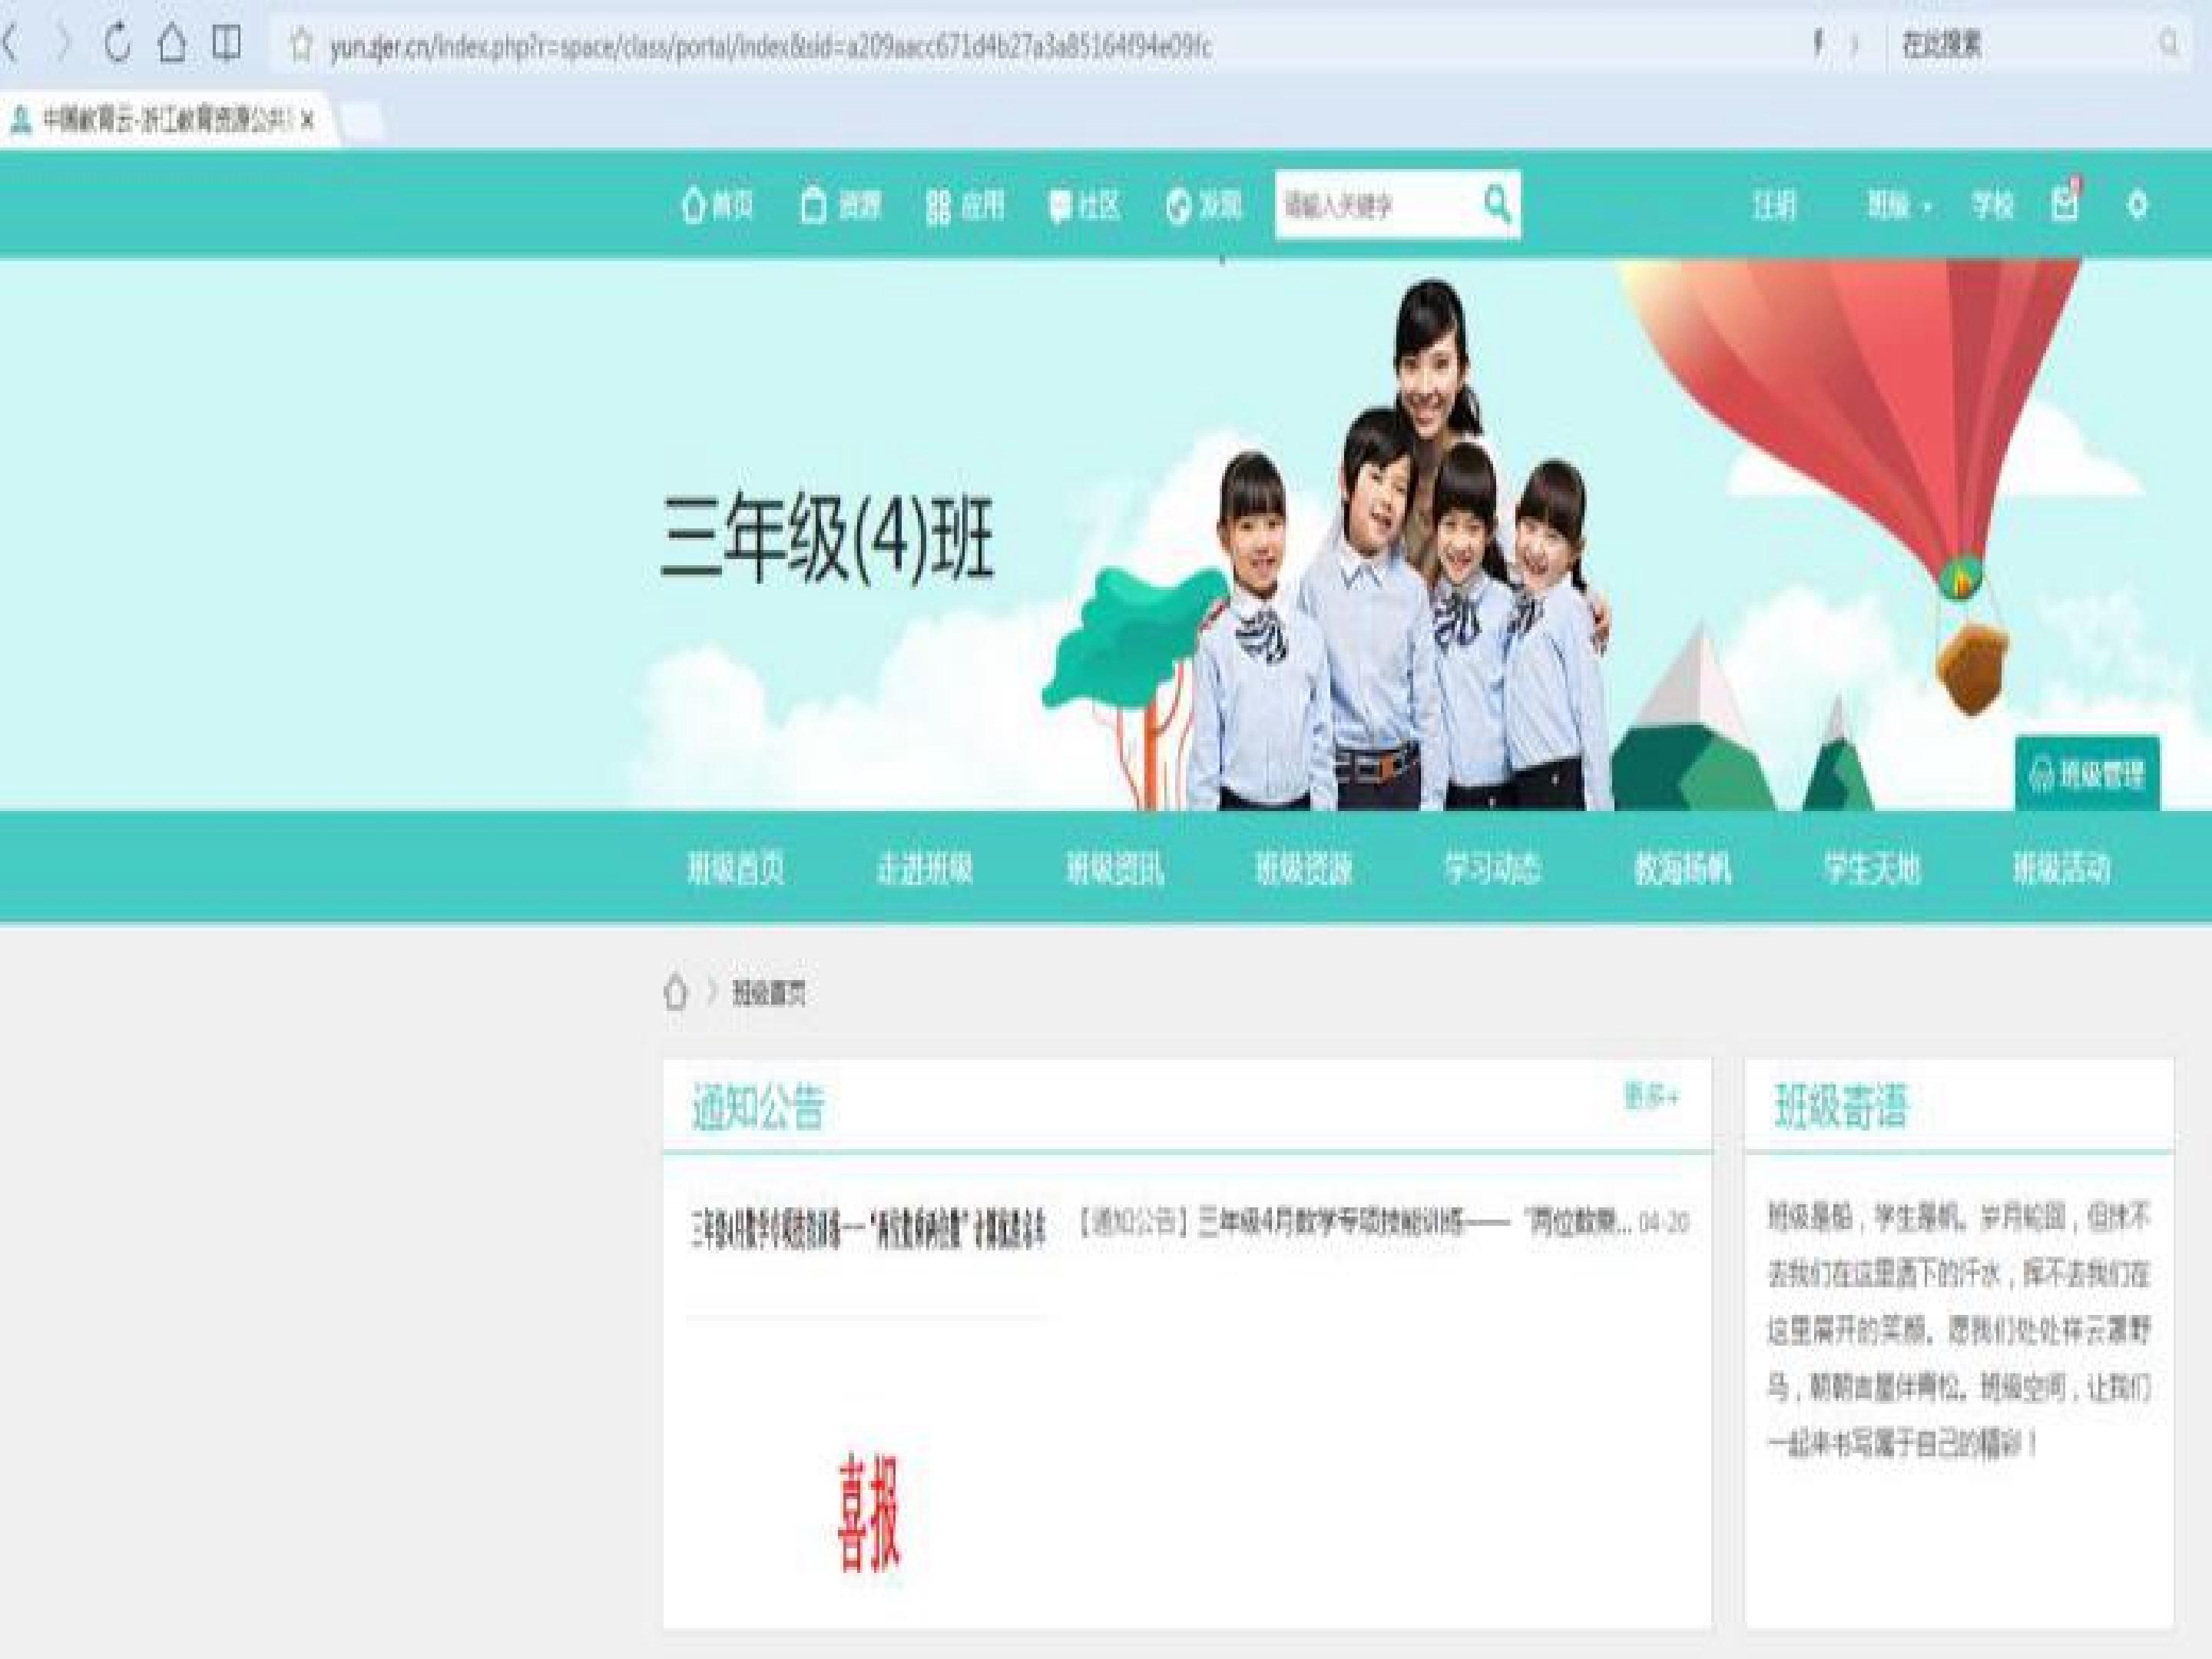Viewport: 2212px width, 1659px height.
Task: Open the settings gear in top bar
Action: 2137,206
